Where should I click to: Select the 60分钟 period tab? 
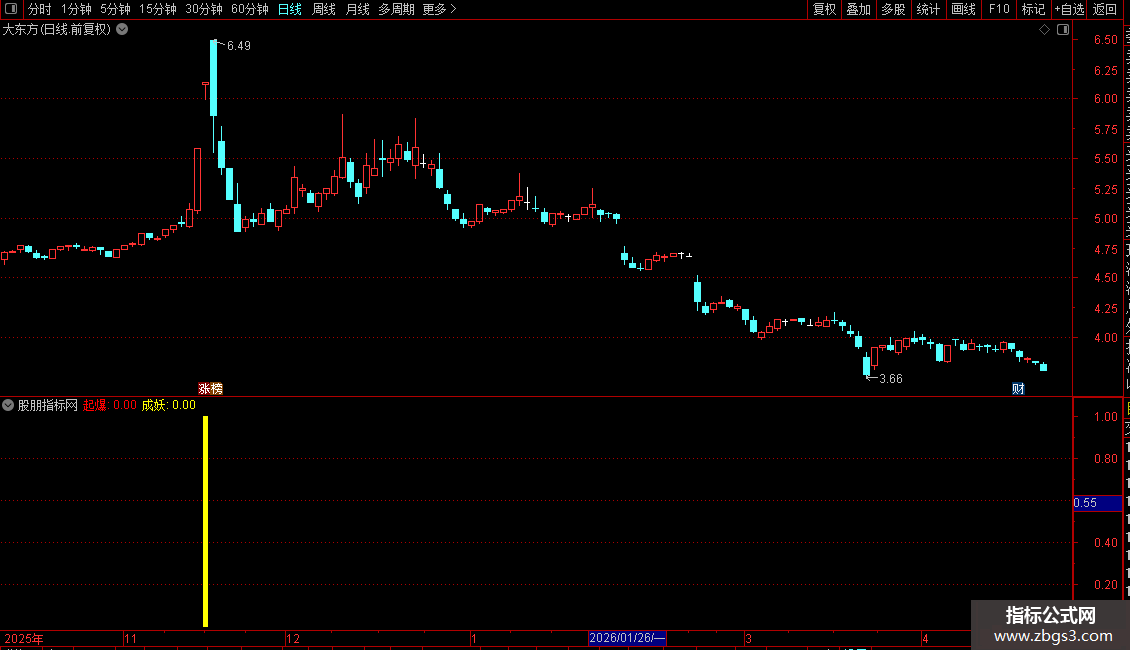coord(249,9)
